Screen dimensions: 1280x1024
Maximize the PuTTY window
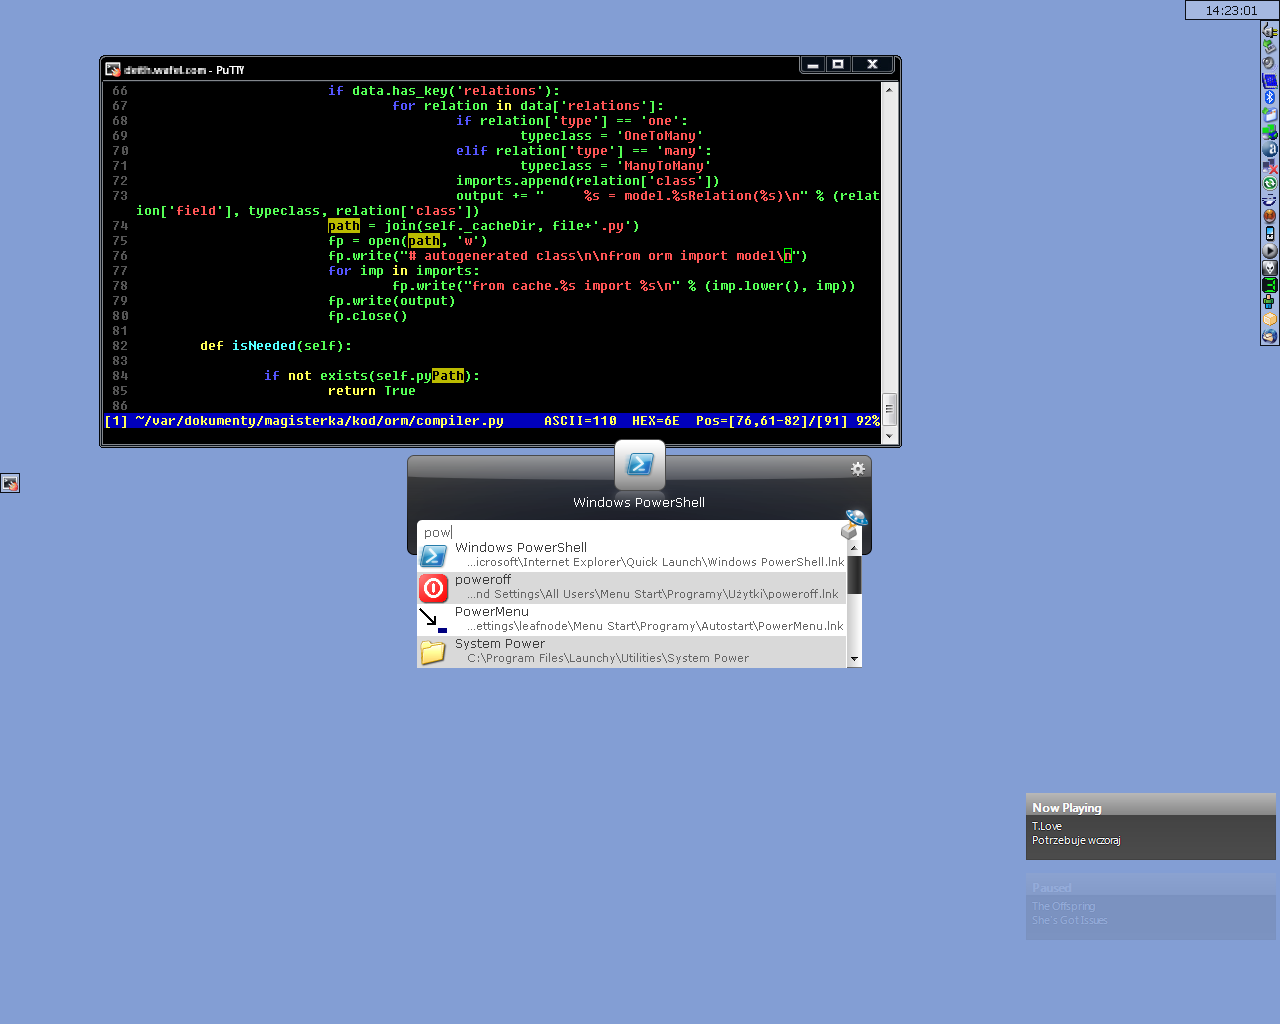coord(838,64)
